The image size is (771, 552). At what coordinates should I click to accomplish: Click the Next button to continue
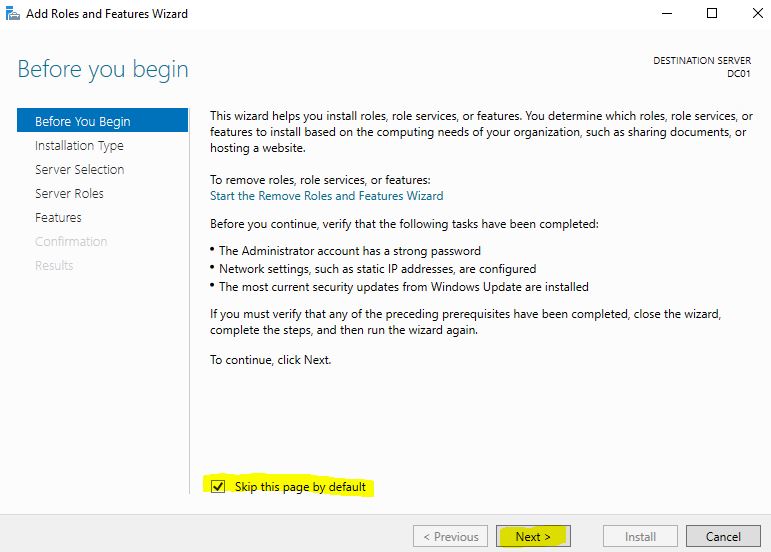(x=533, y=536)
